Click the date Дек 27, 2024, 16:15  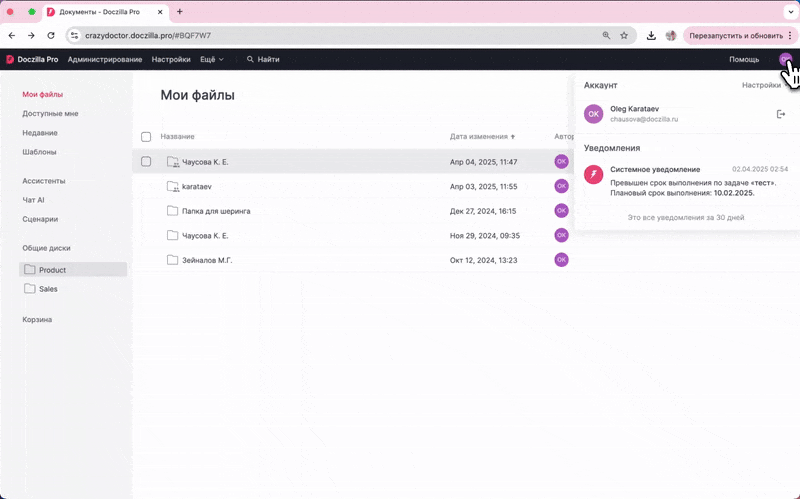click(x=483, y=211)
